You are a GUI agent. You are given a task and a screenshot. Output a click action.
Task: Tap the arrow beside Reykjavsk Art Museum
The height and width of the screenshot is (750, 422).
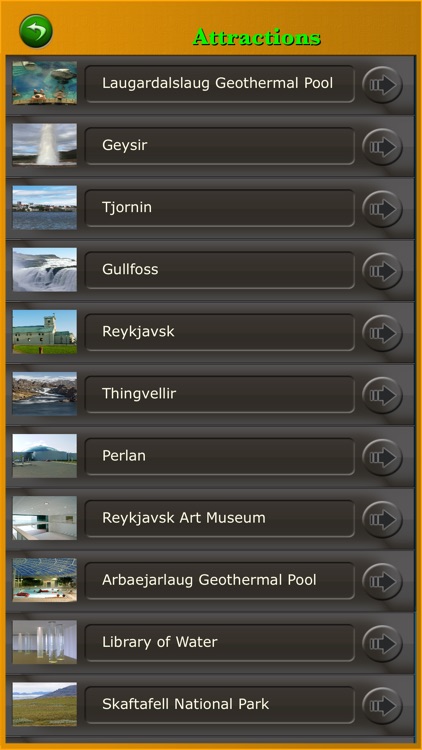(x=382, y=520)
